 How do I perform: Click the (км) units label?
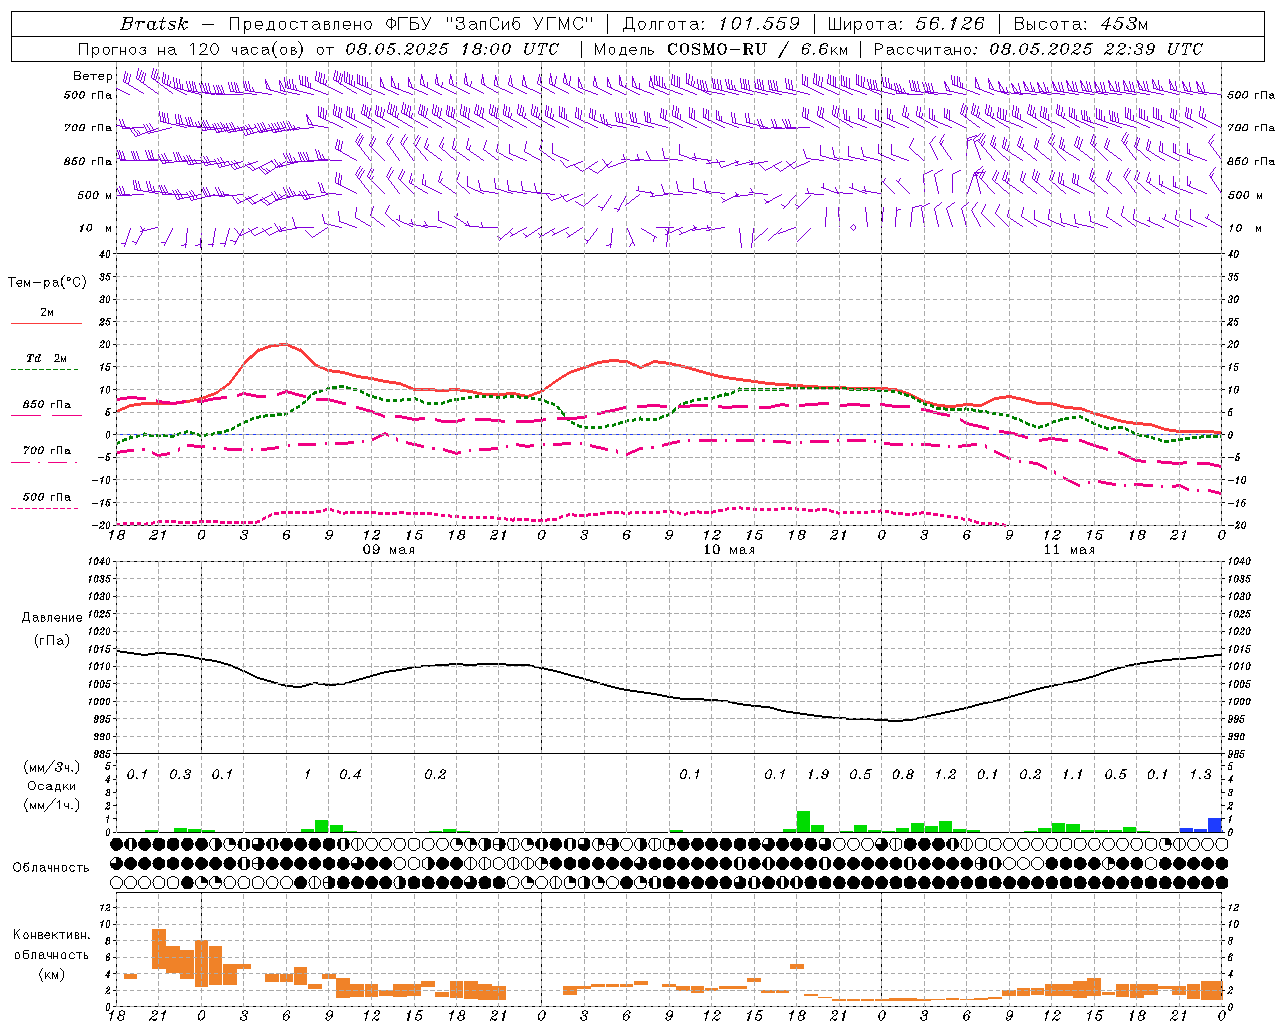[51, 974]
